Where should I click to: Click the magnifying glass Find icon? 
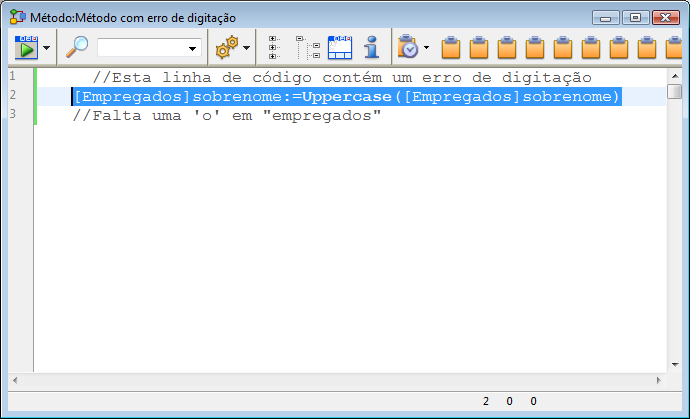click(77, 47)
